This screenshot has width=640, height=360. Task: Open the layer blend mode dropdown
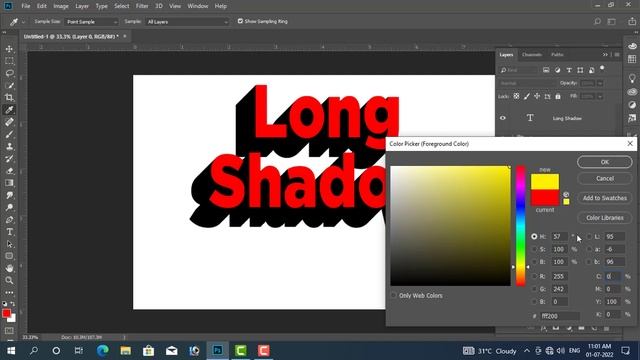527,83
